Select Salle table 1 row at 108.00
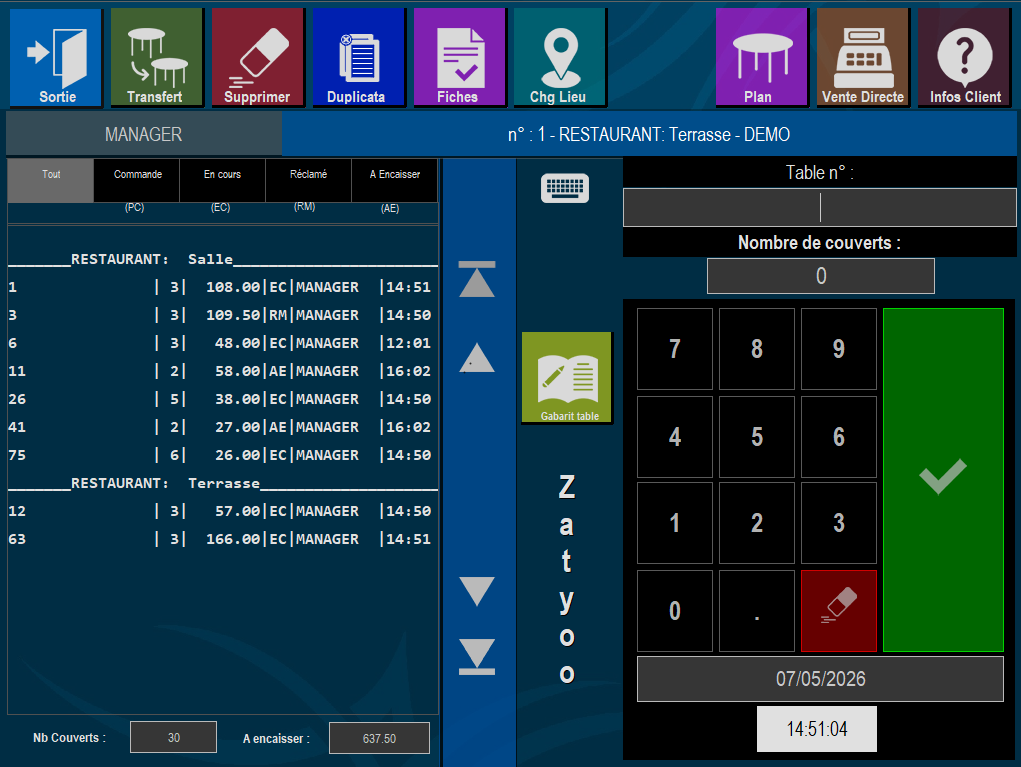Viewport: 1021px width, 767px height. pyautogui.click(x=222, y=287)
